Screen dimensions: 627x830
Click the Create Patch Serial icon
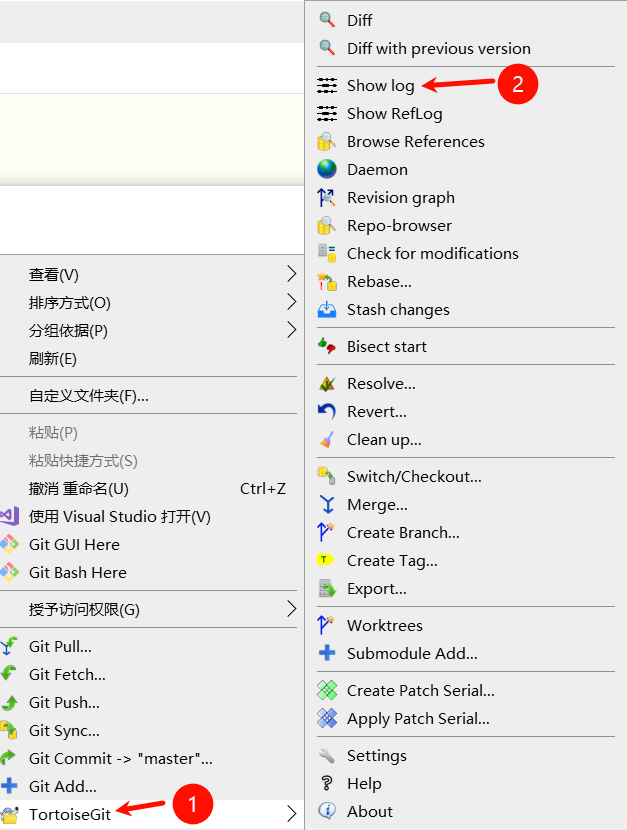[327, 690]
